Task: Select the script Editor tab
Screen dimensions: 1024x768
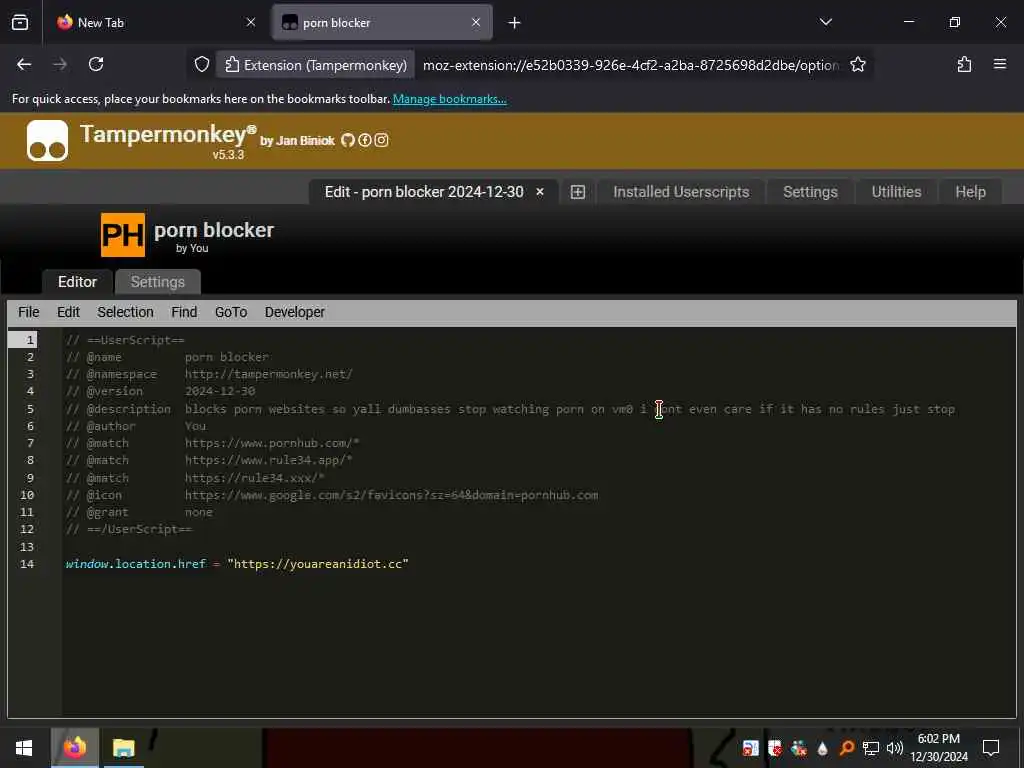Action: [x=77, y=281]
